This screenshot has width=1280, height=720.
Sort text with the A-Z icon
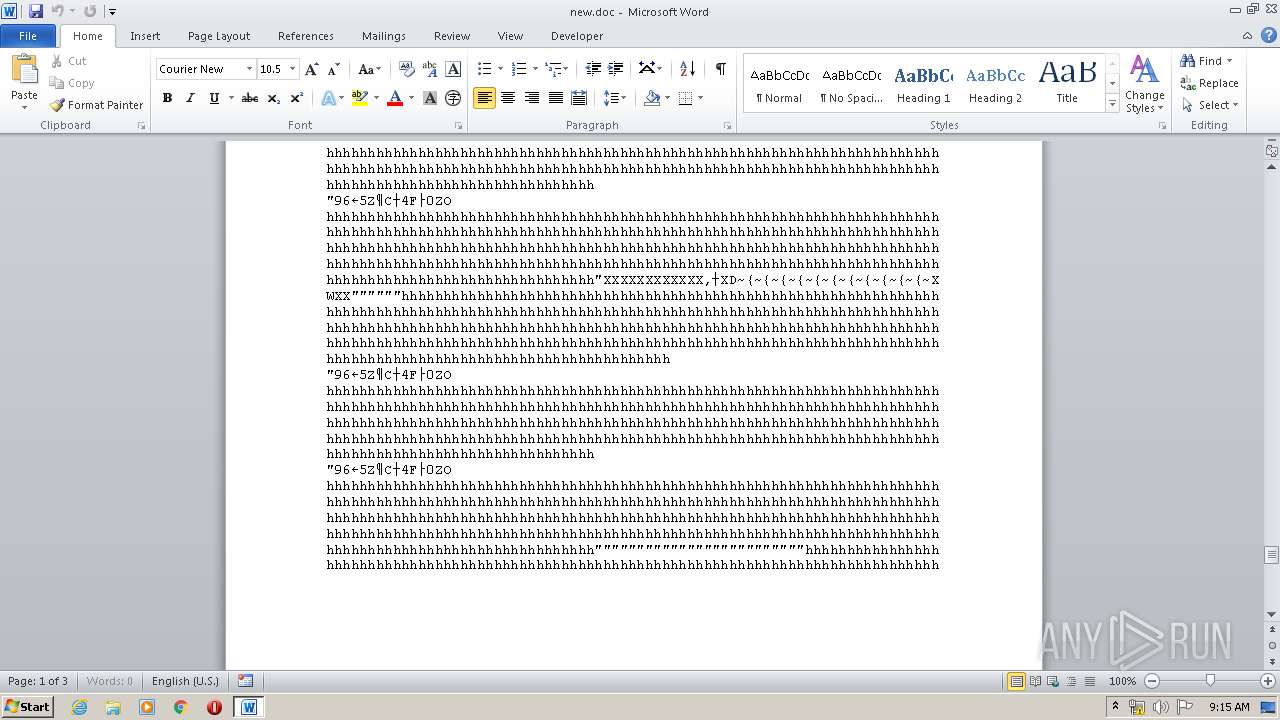[x=687, y=69]
